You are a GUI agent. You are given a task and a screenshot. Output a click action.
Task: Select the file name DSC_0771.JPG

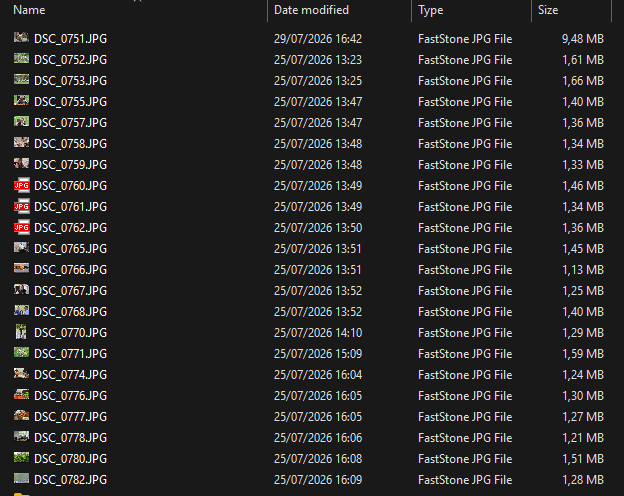tap(70, 354)
